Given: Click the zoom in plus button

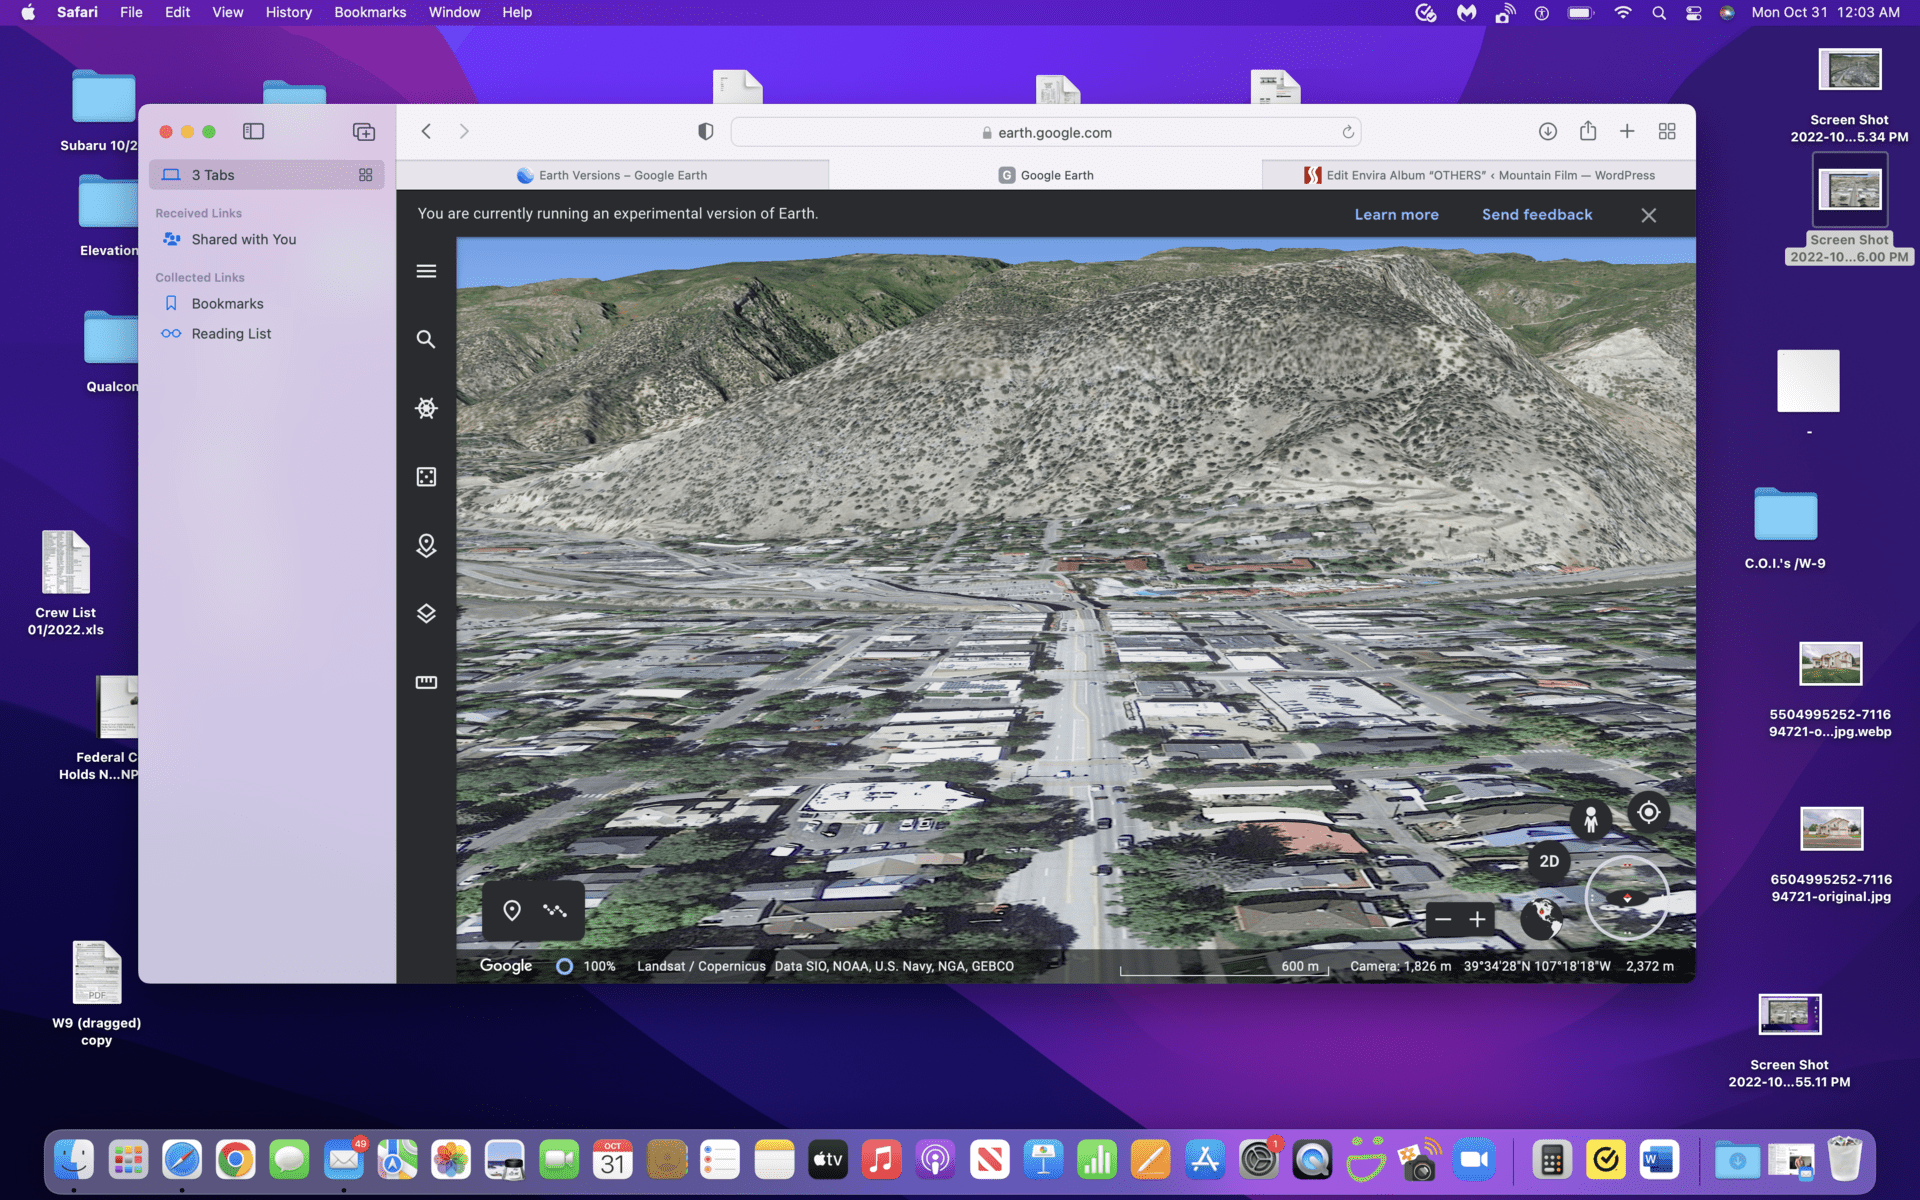Looking at the screenshot, I should [x=1477, y=919].
